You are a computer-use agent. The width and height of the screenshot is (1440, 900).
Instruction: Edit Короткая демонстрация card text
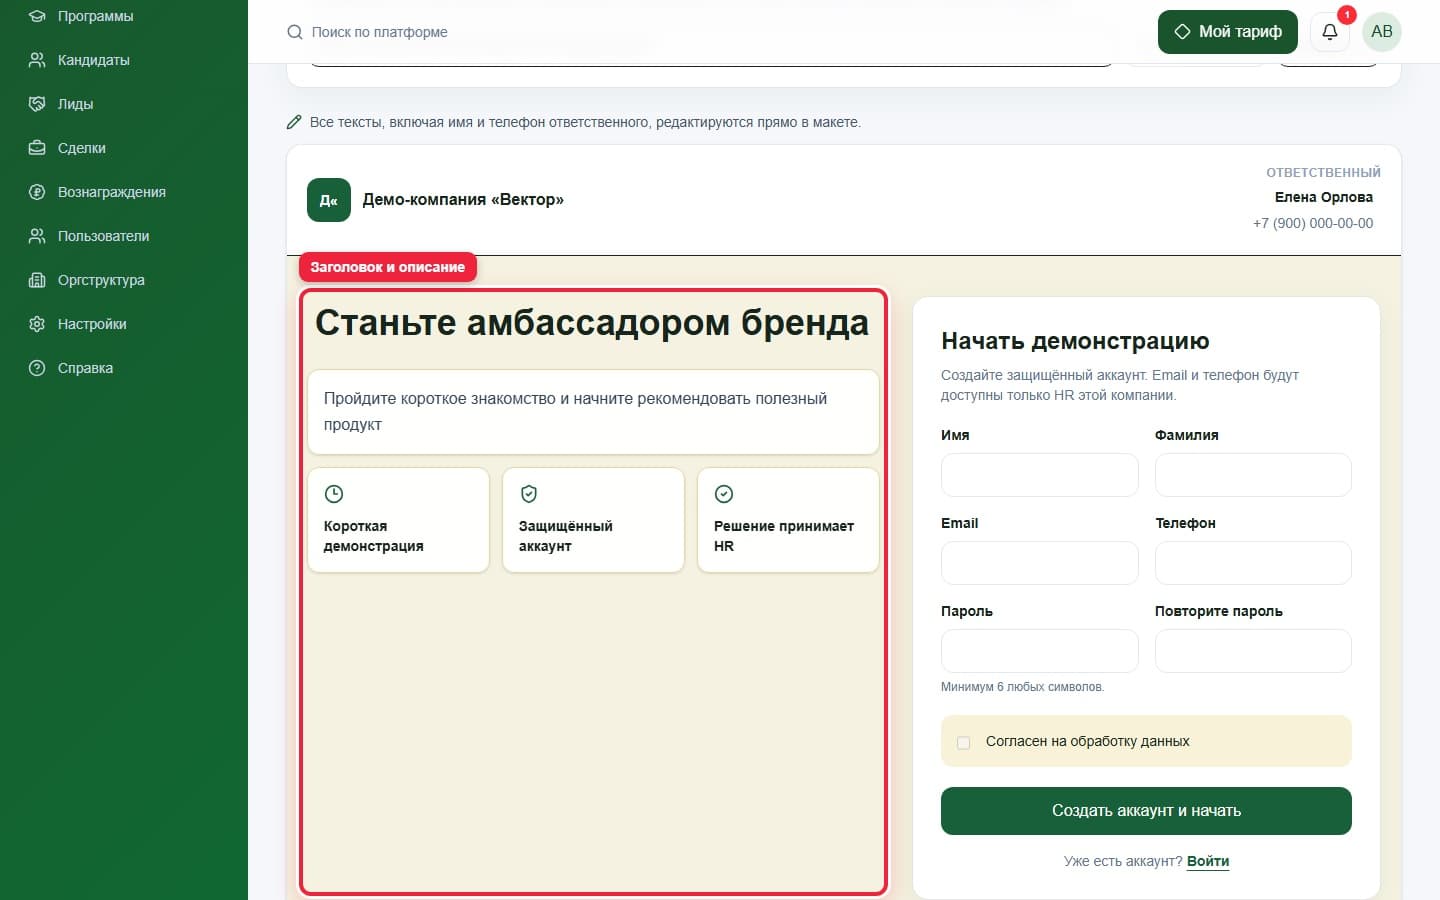[x=374, y=536]
